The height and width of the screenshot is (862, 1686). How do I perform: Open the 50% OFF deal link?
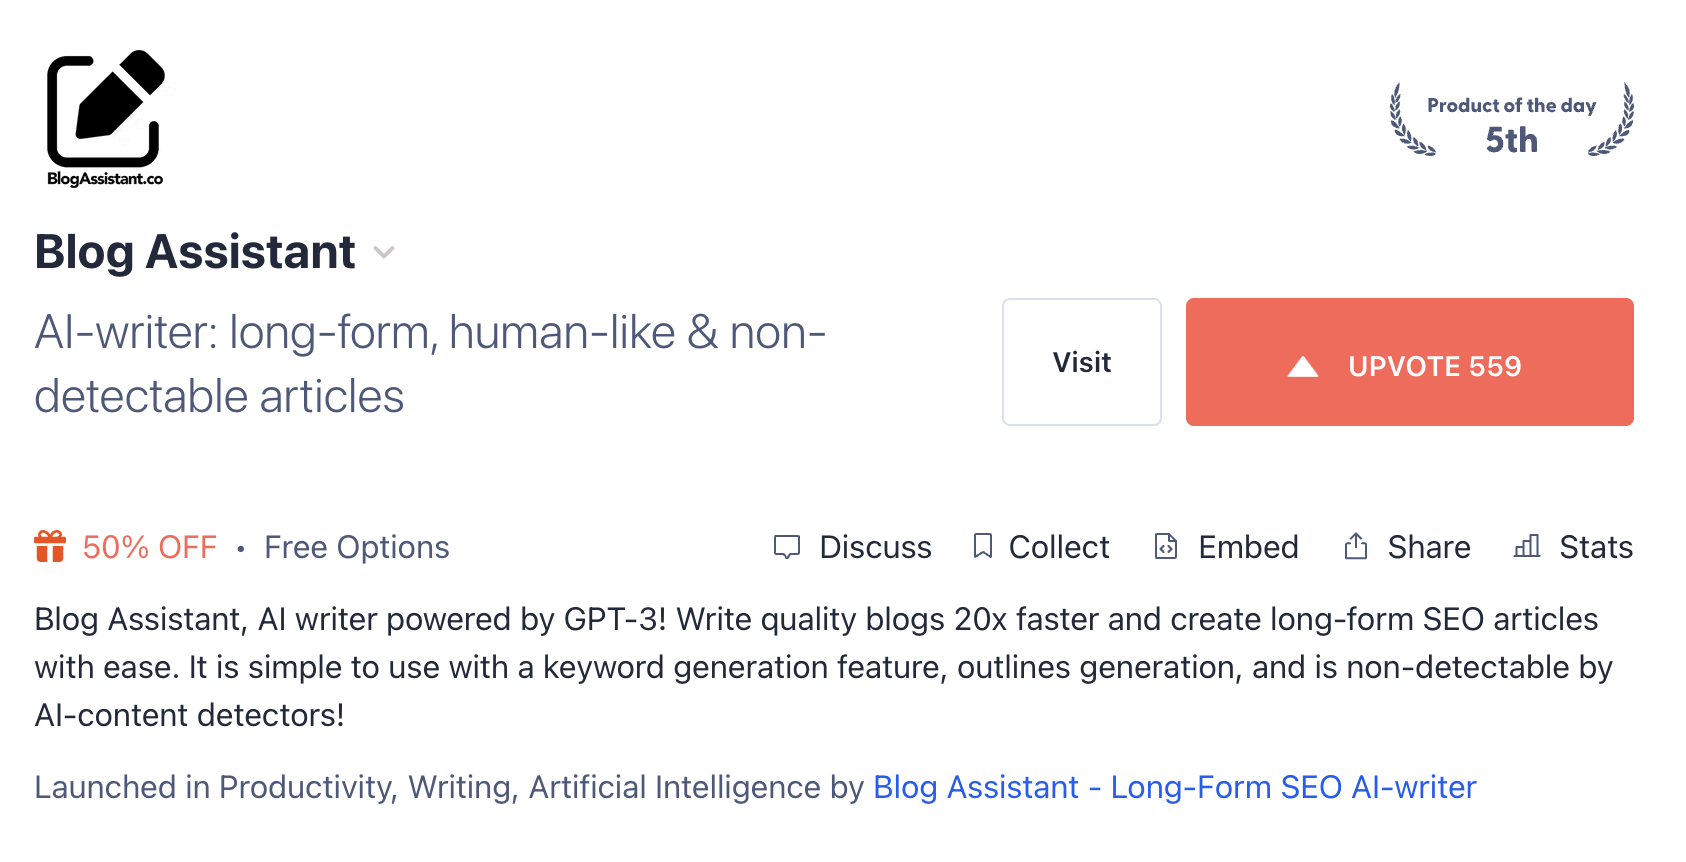tap(150, 547)
